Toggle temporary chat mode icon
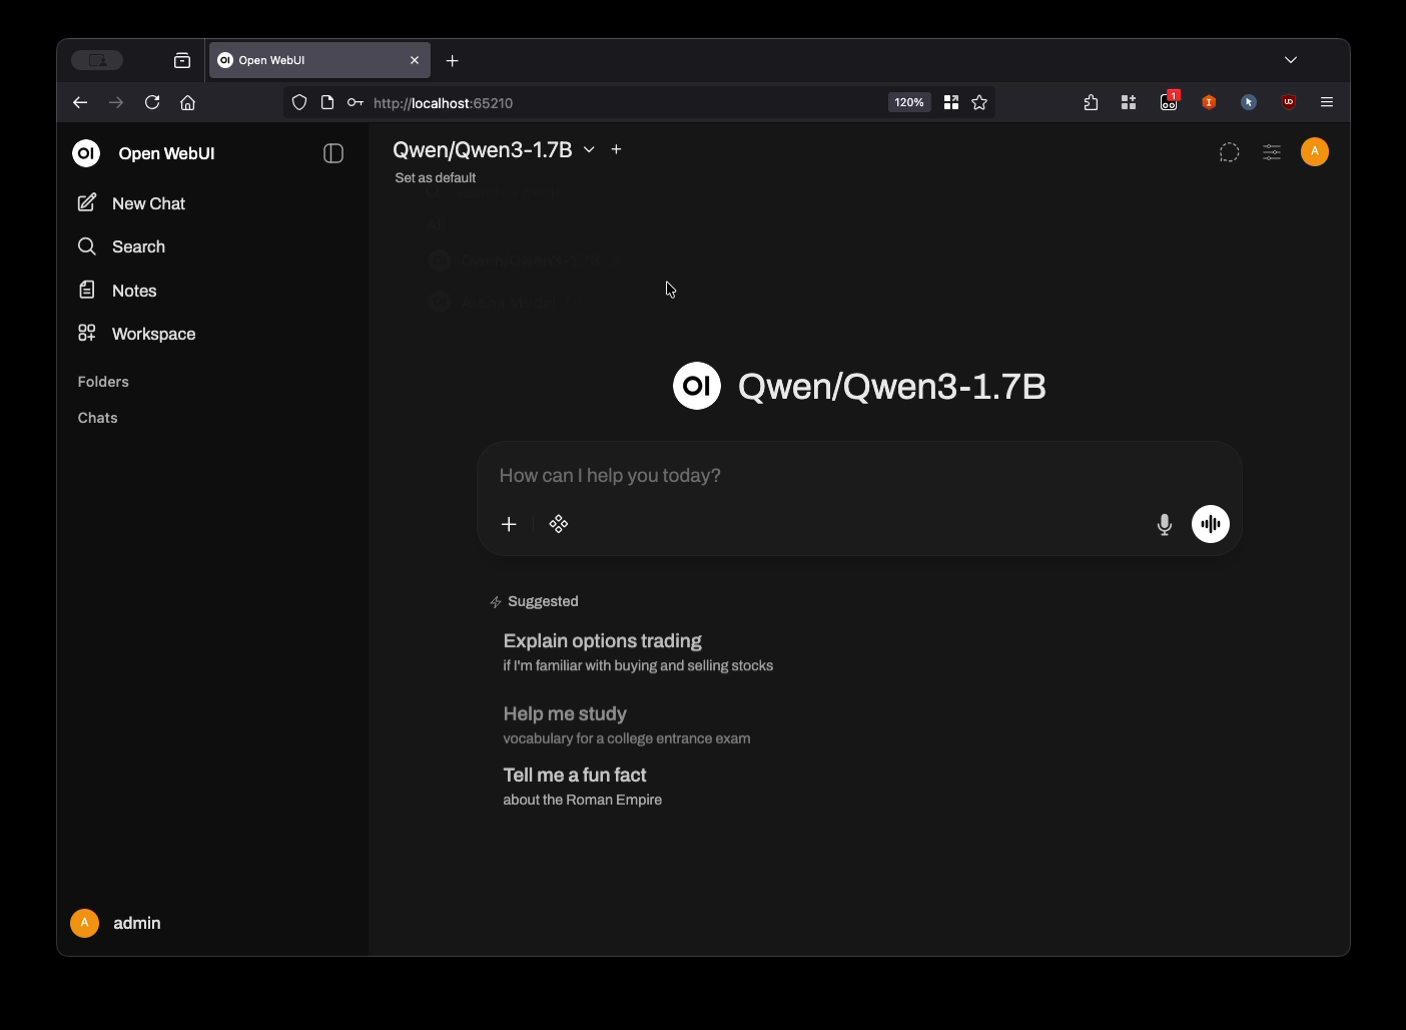This screenshot has height=1030, width=1406. tap(1229, 152)
